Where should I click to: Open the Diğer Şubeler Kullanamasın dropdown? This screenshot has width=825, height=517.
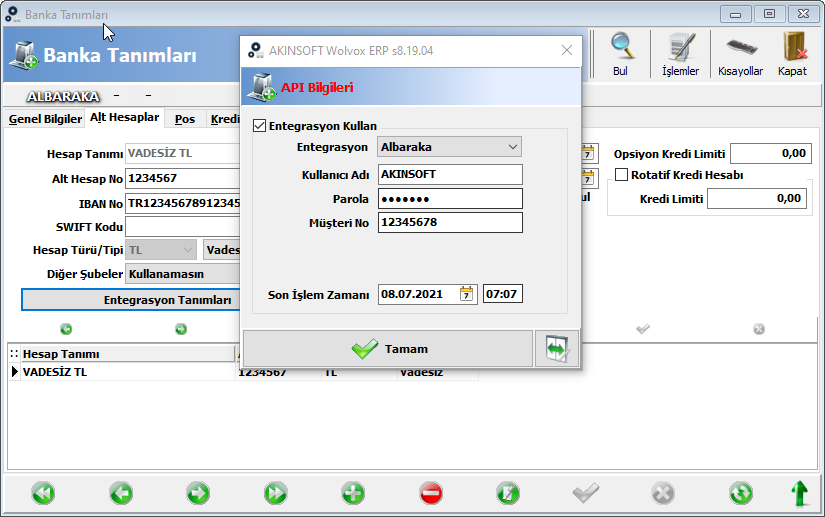click(x=183, y=274)
